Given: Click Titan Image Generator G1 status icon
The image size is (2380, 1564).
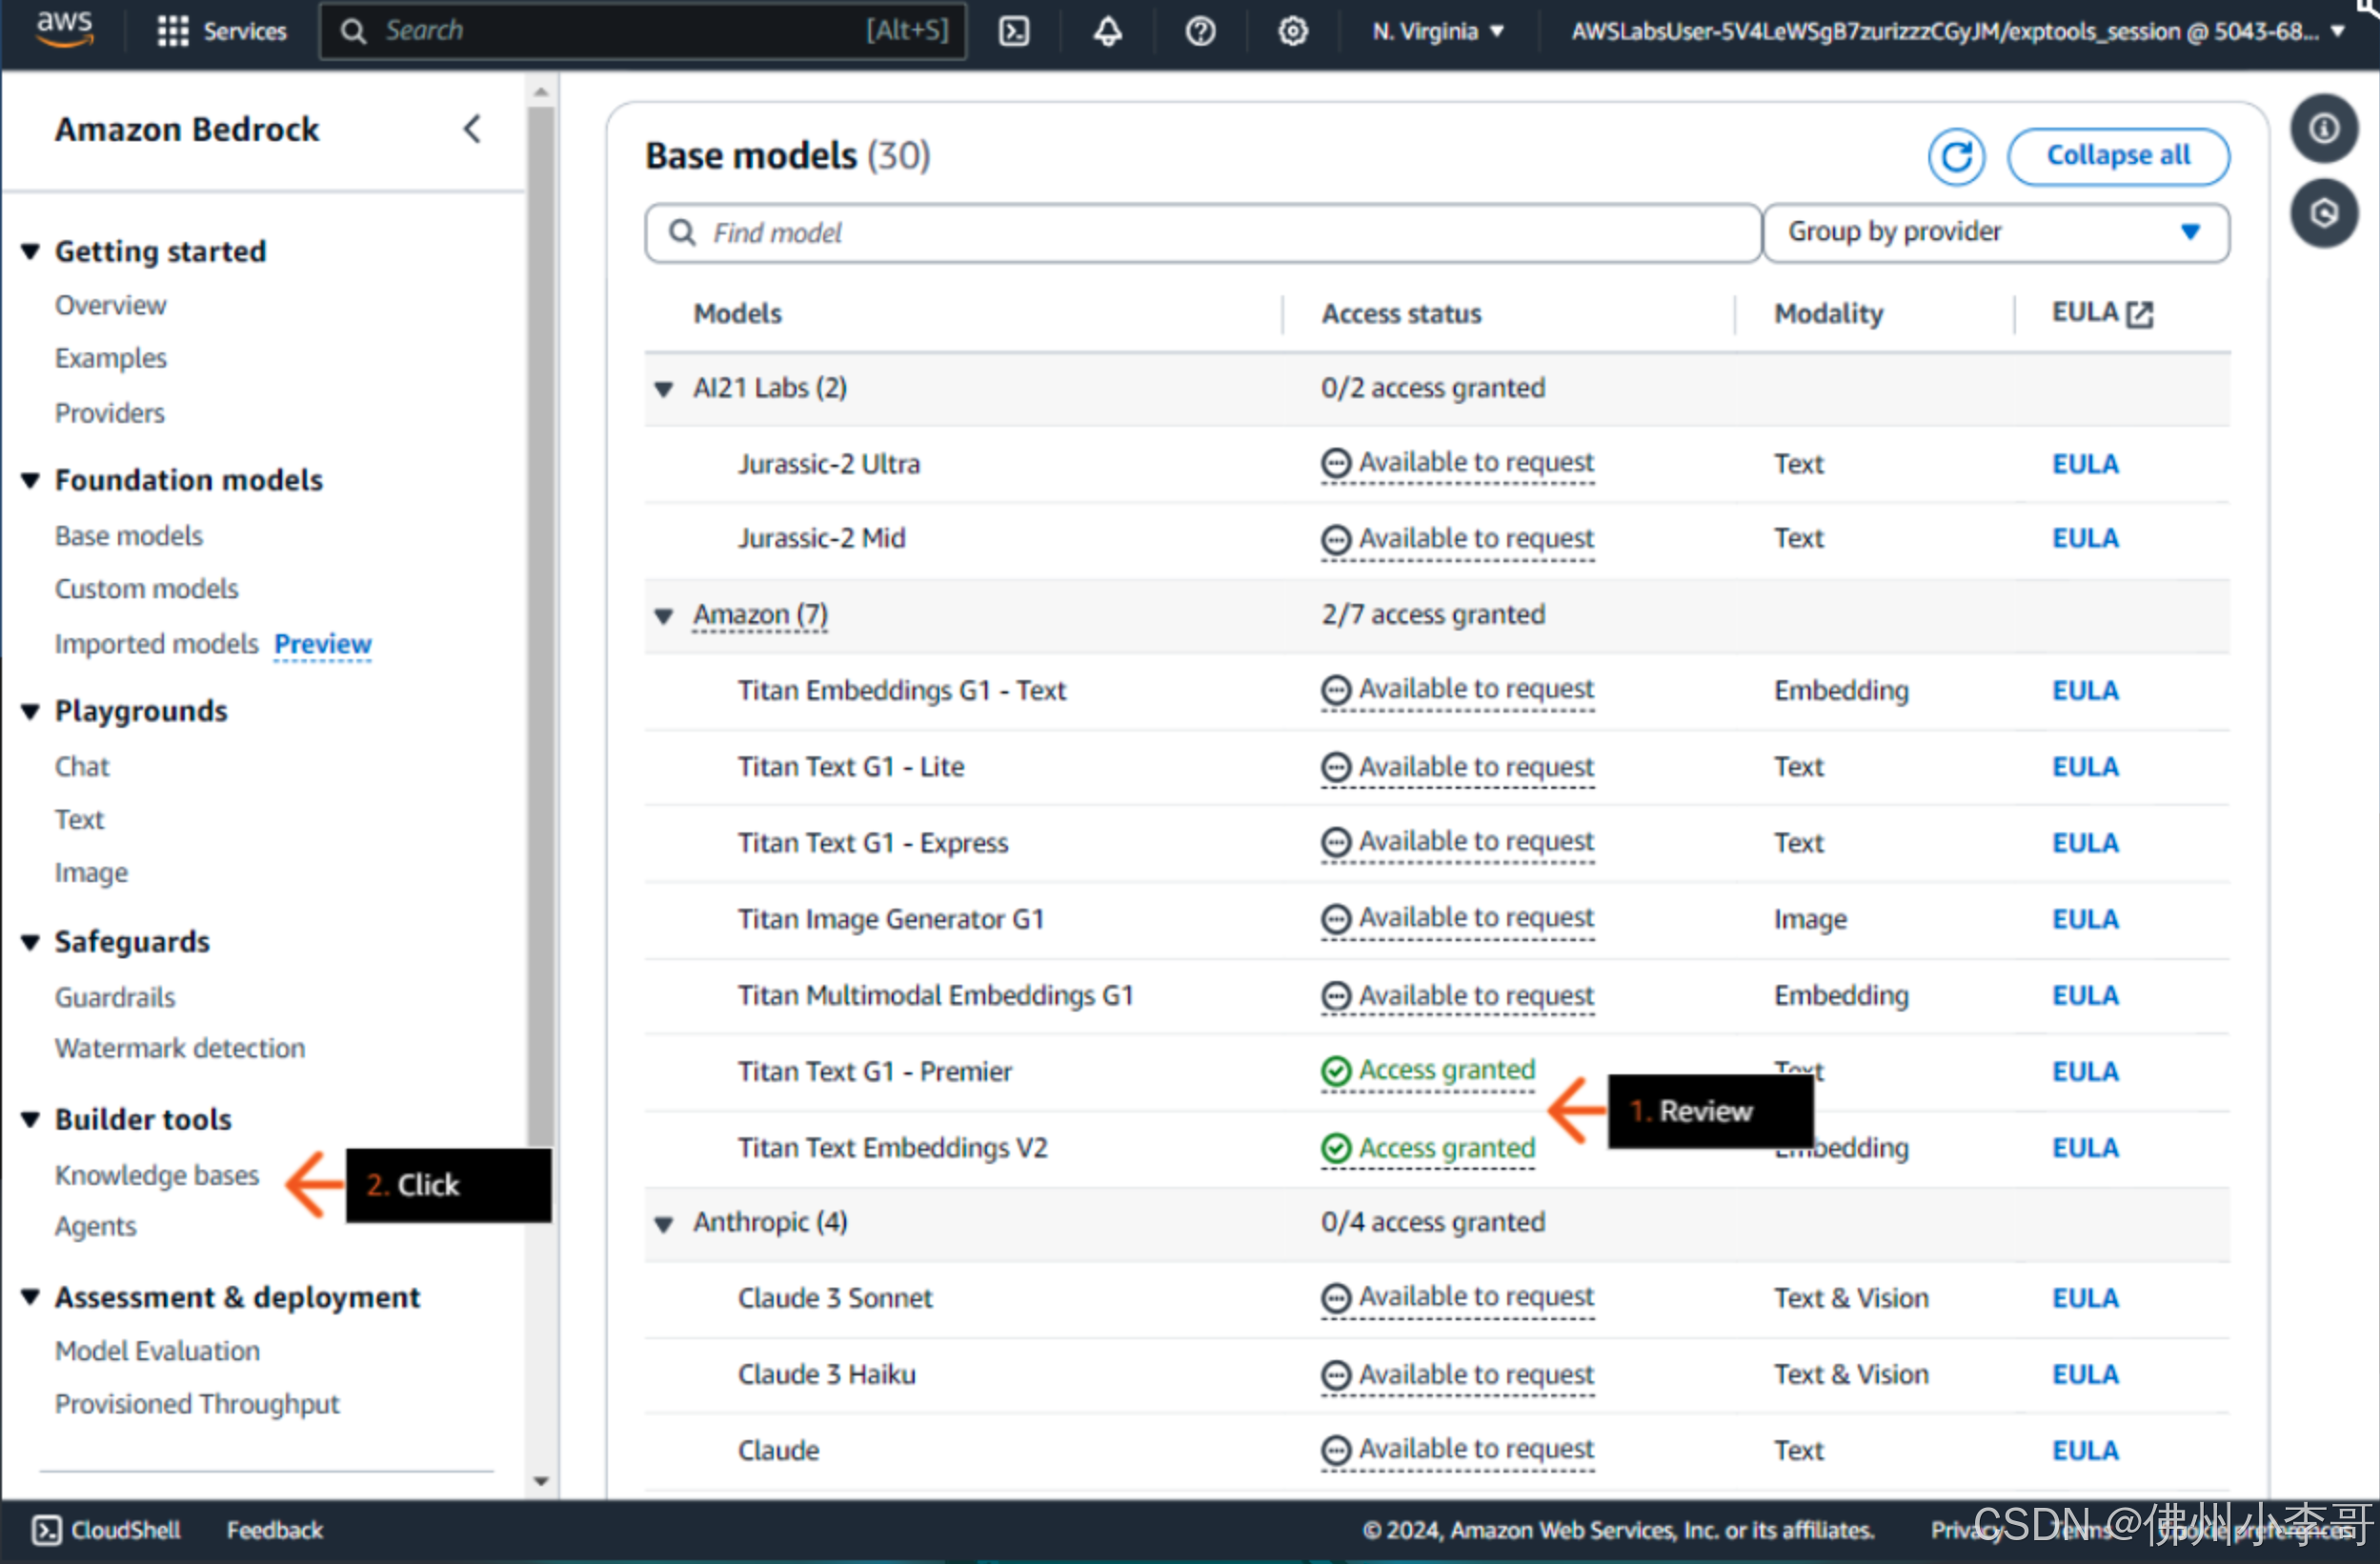Looking at the screenshot, I should tap(1336, 919).
